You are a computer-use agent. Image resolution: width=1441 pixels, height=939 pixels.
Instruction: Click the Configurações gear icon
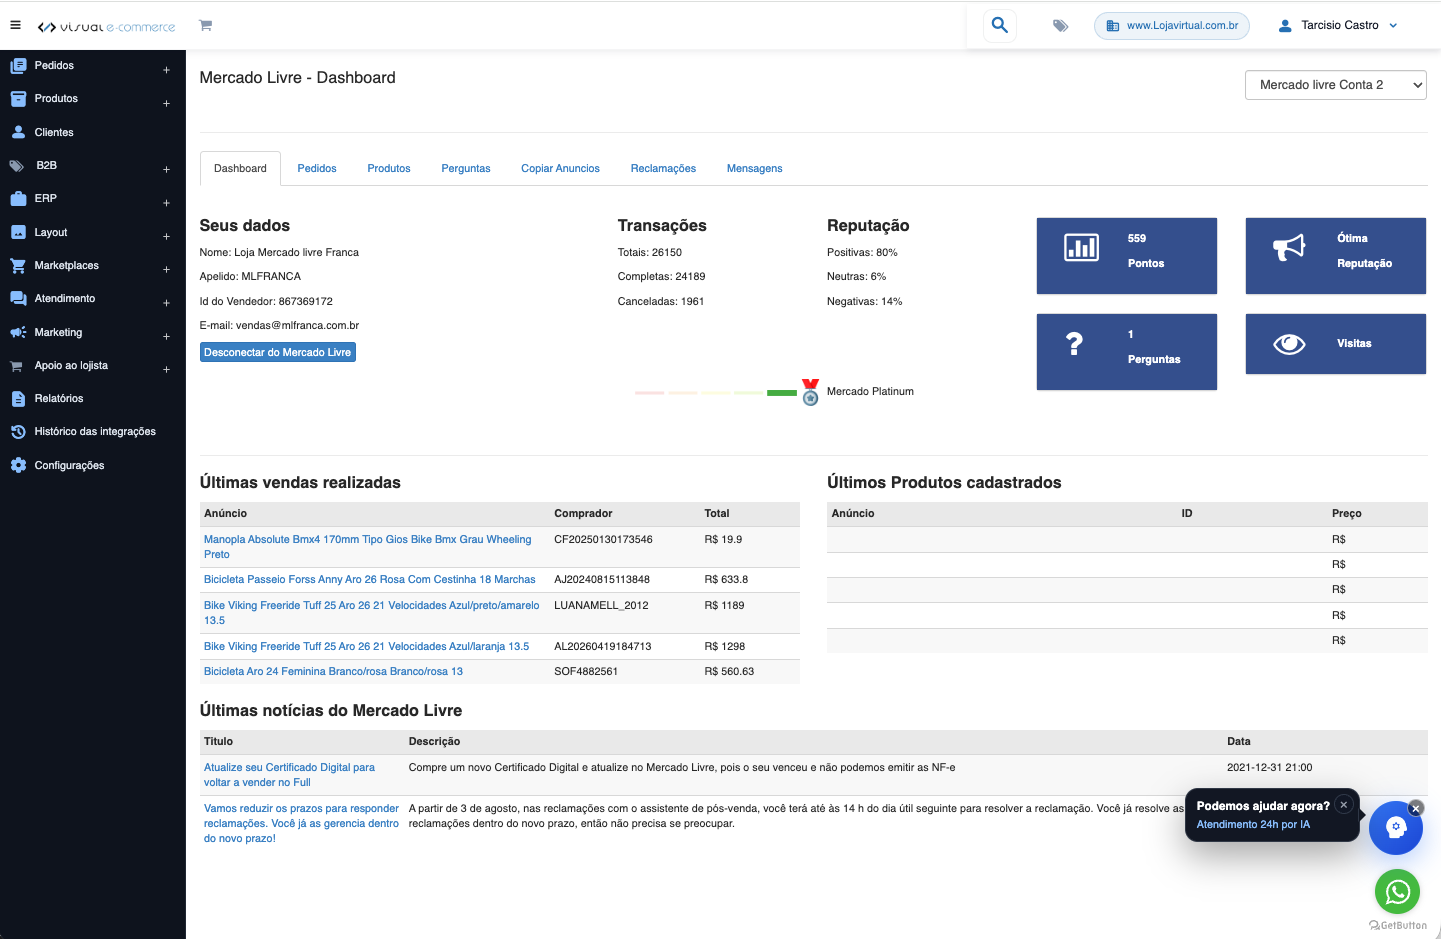click(18, 465)
